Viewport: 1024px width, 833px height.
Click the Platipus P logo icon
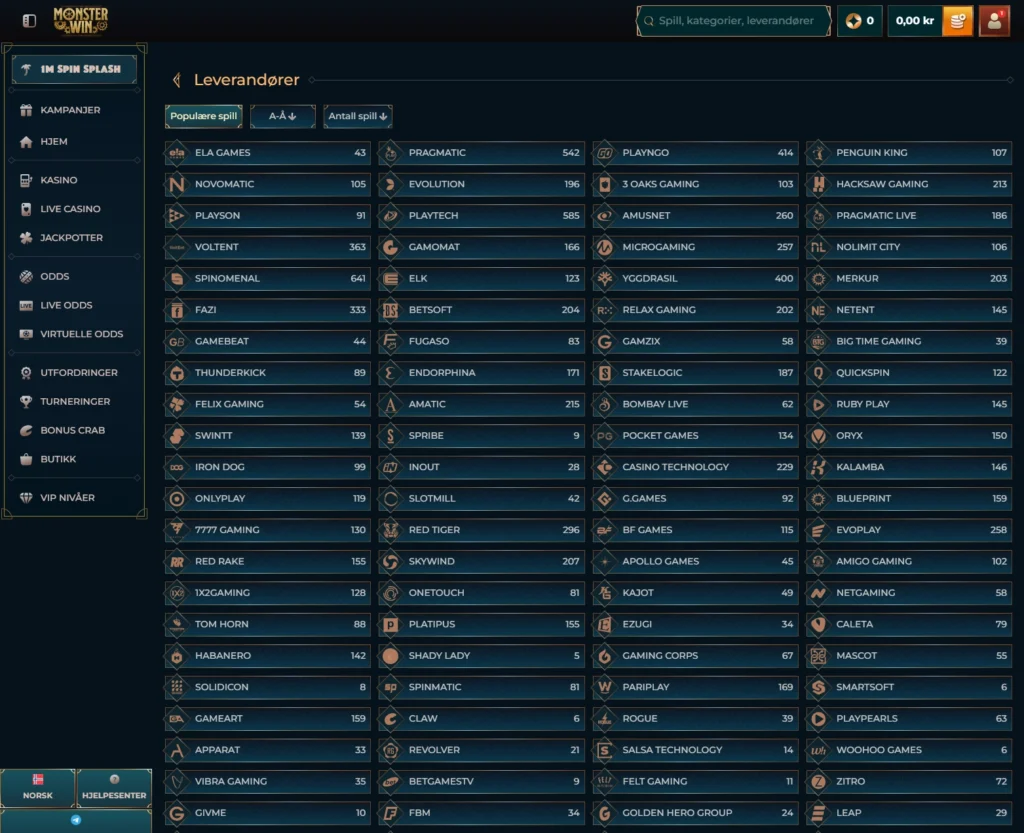[x=391, y=625]
